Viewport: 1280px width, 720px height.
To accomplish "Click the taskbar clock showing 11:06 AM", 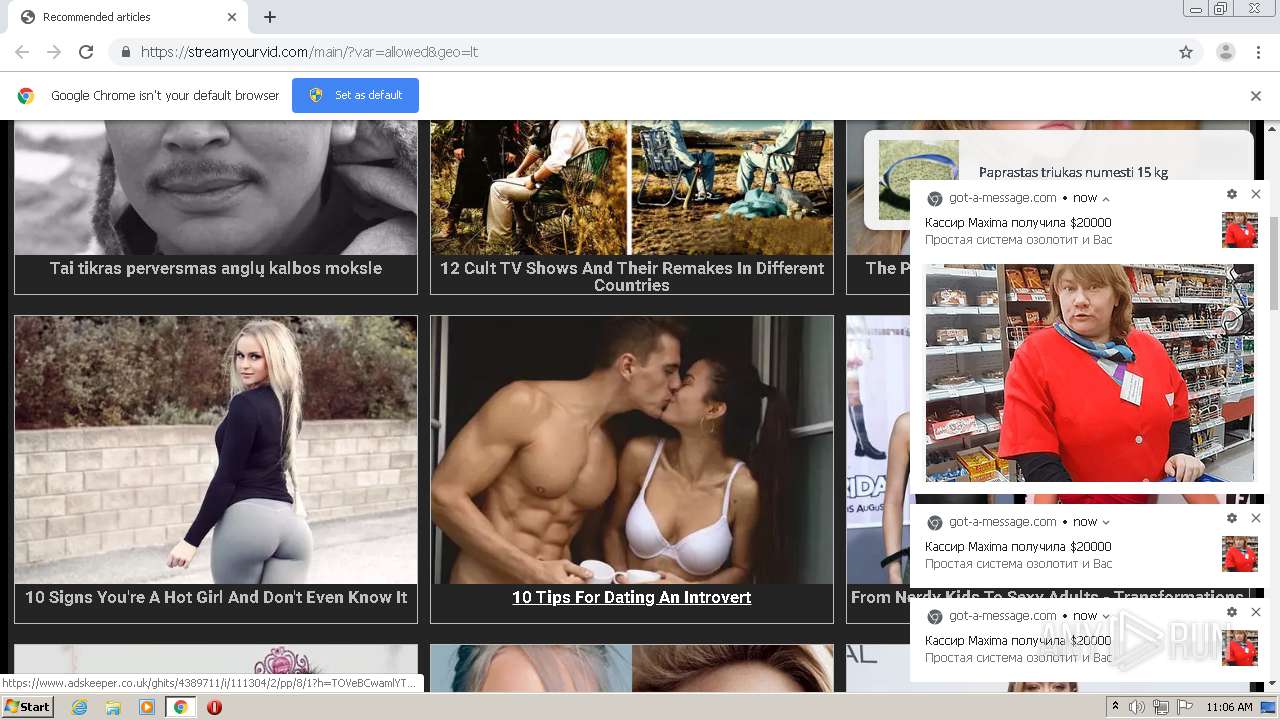I will [1229, 707].
